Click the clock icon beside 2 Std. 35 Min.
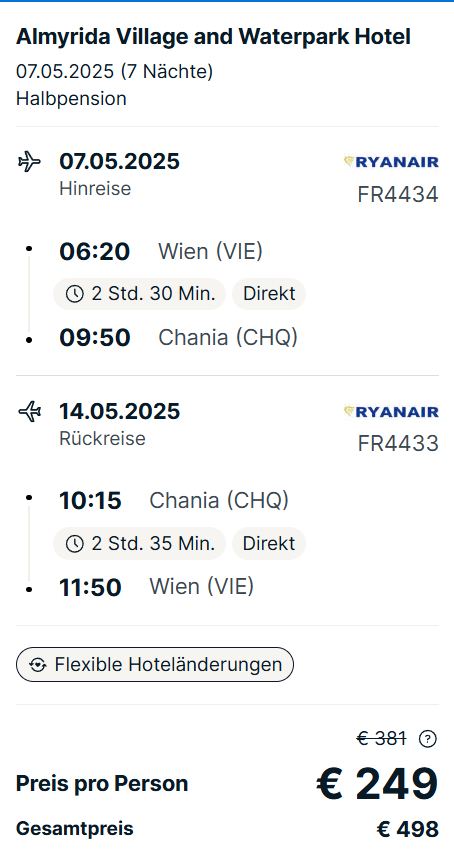This screenshot has width=454, height=852. pos(74,543)
